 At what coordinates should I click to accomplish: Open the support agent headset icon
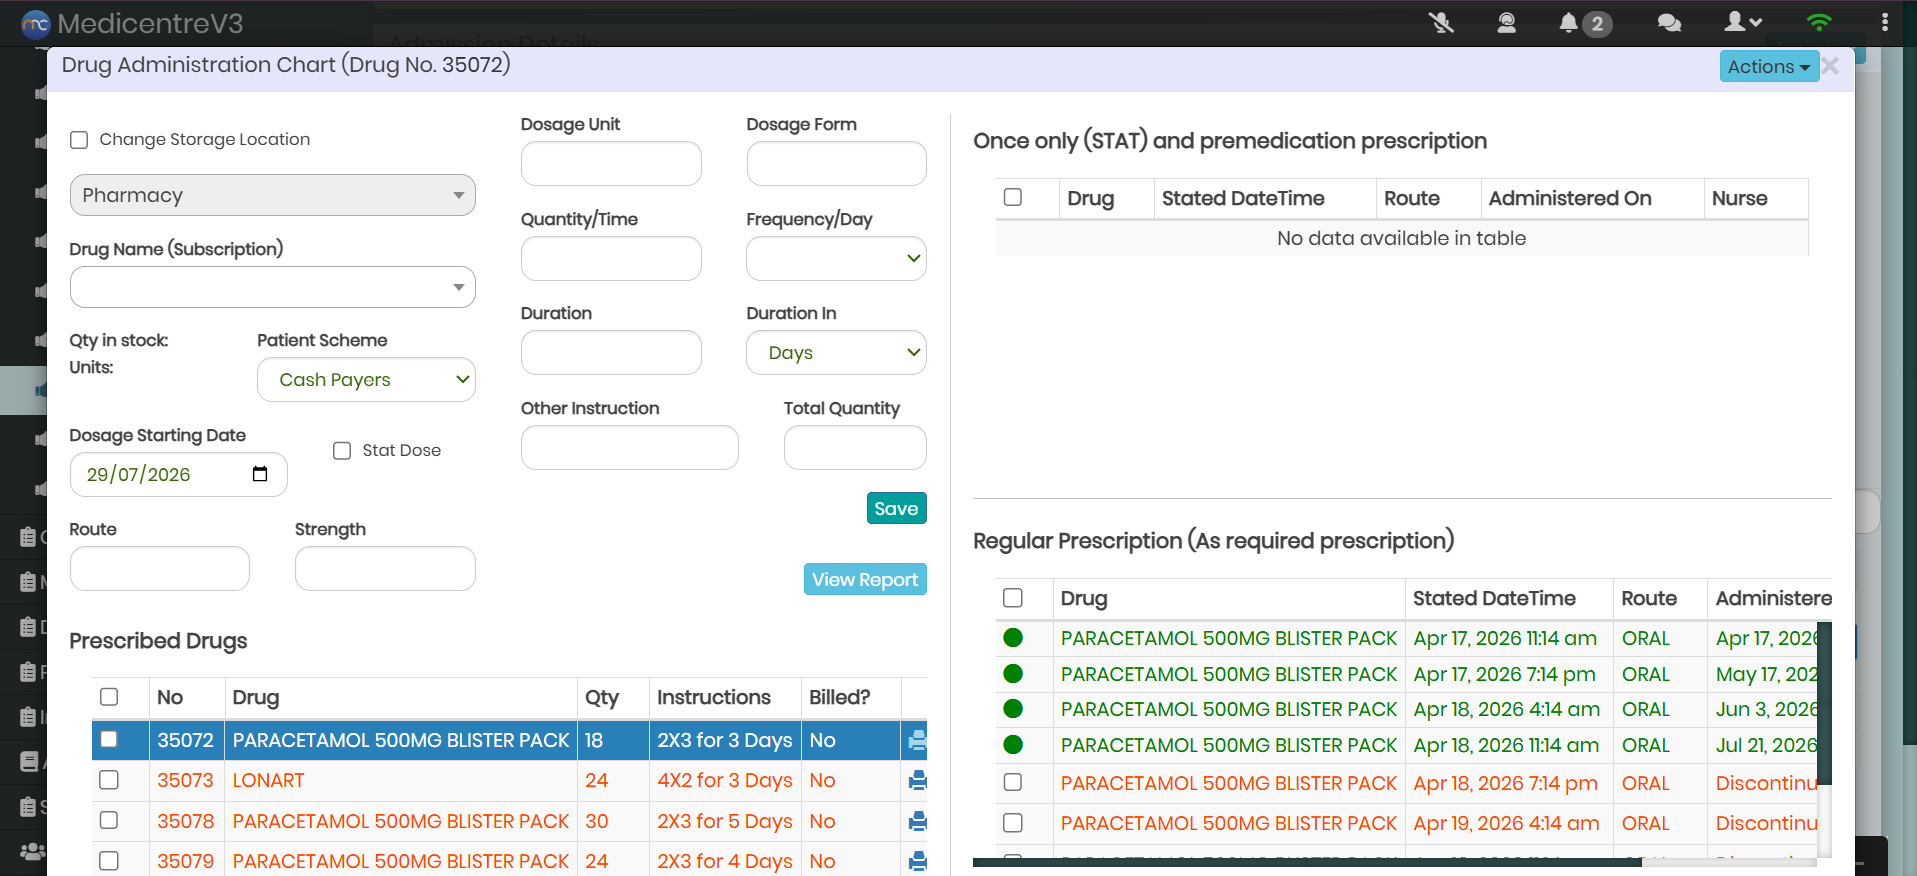pyautogui.click(x=1506, y=22)
